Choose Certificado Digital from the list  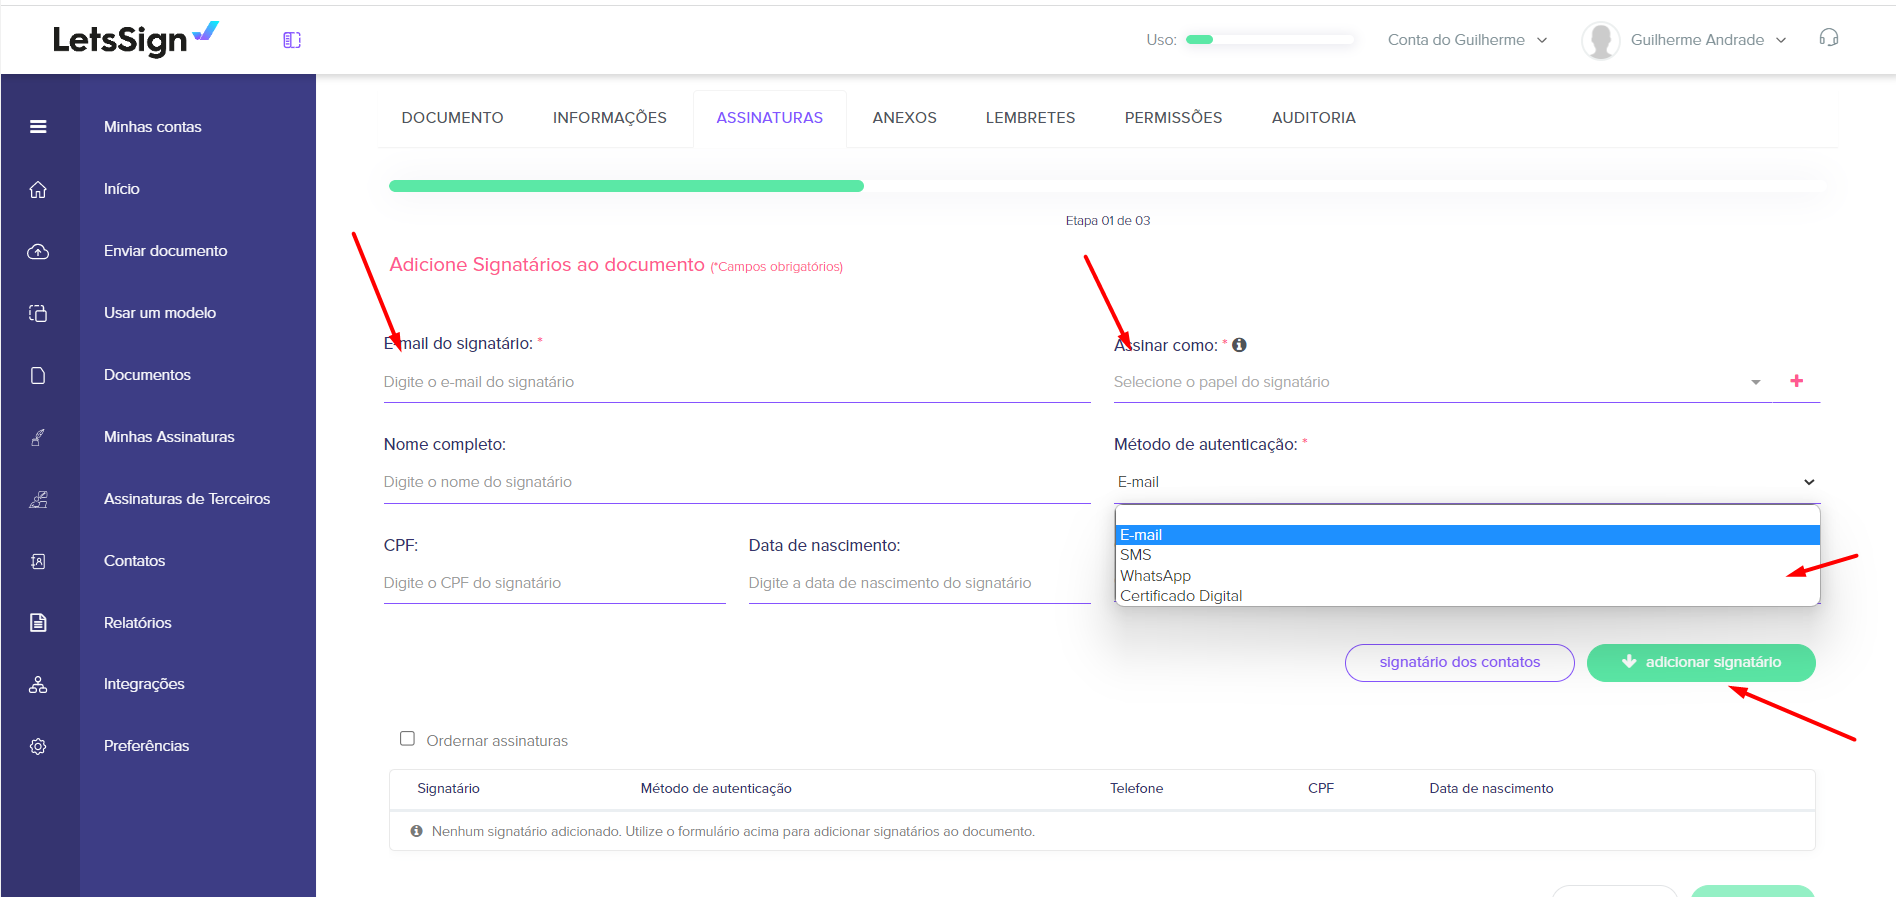[x=1467, y=596]
